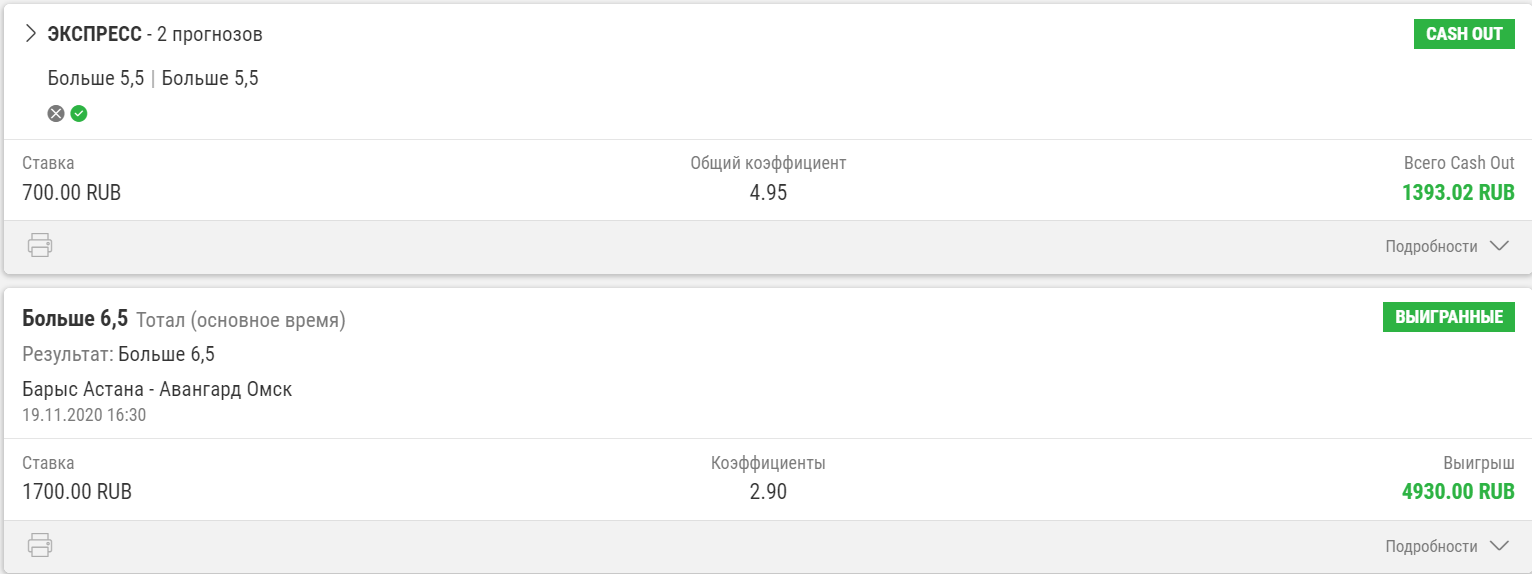Open Подробности for the express bet
This screenshot has width=1532, height=574.
click(1446, 246)
